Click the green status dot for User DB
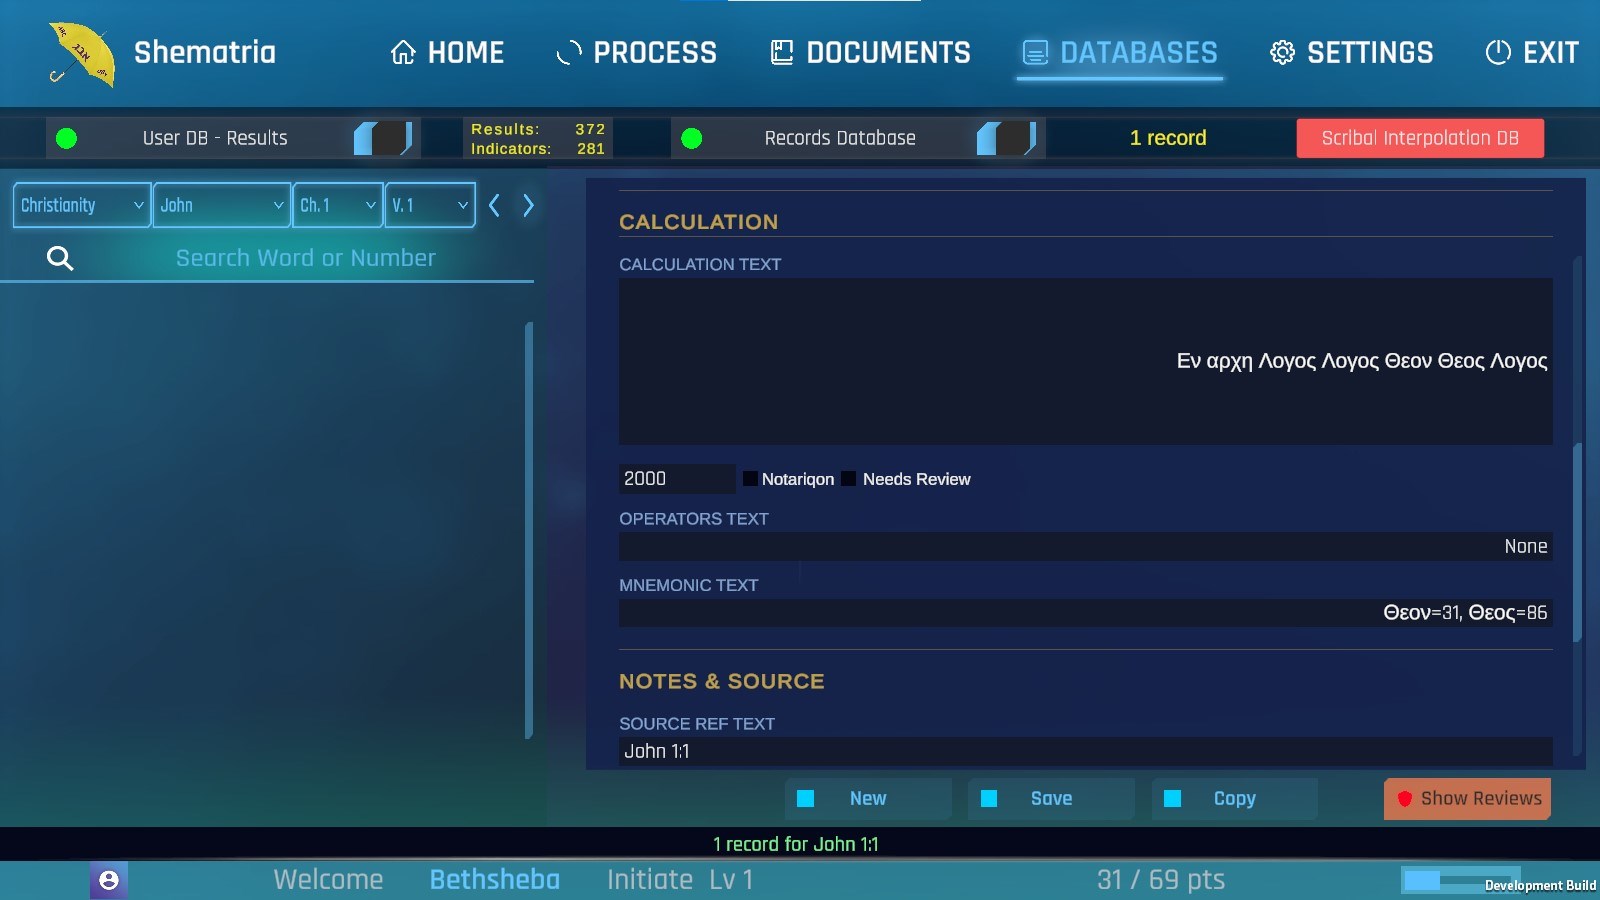Viewport: 1600px width, 900px height. [x=67, y=138]
